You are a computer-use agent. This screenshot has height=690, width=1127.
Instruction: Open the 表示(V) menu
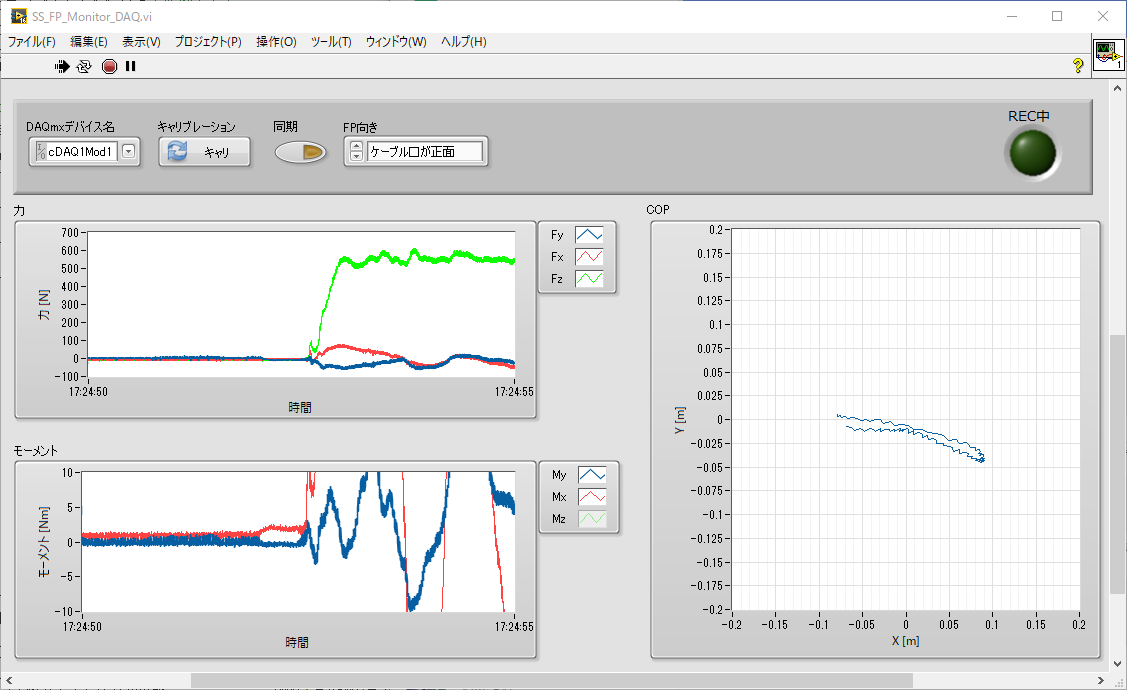coord(141,42)
